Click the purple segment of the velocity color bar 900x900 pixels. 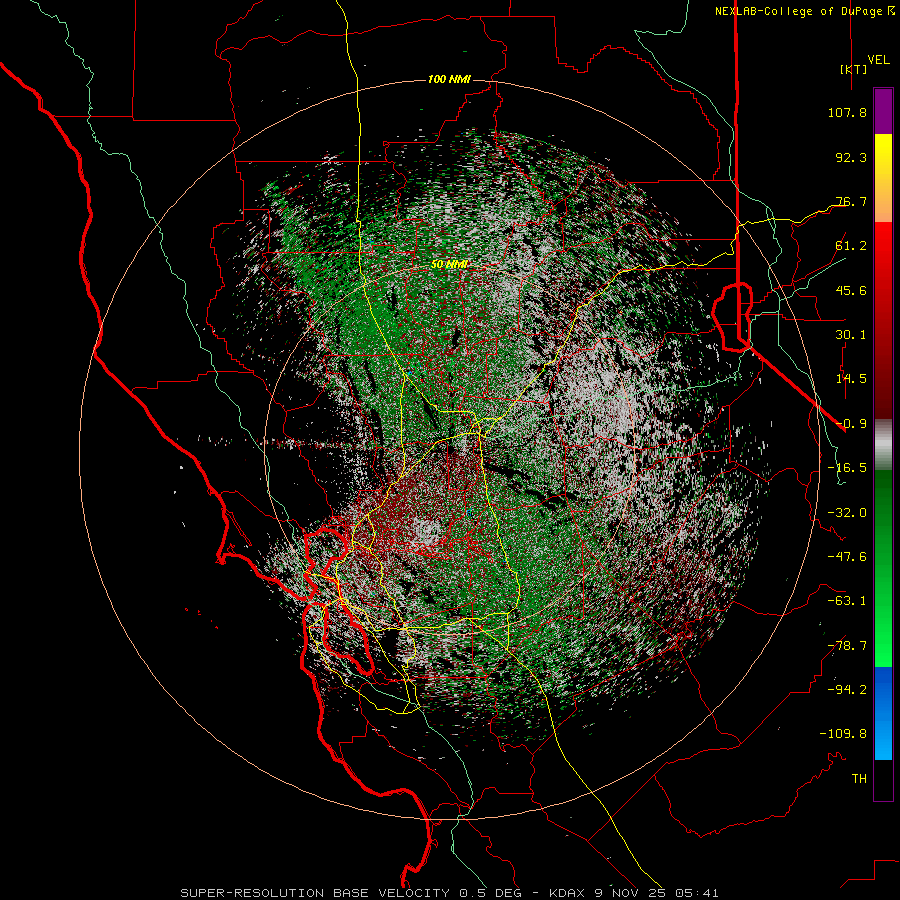883,112
